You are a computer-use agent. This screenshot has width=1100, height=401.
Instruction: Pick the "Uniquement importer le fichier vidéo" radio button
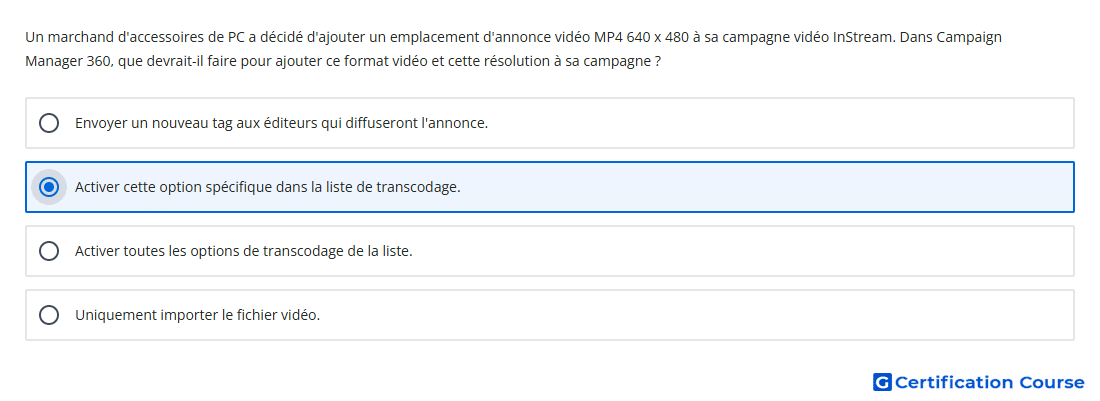click(49, 315)
